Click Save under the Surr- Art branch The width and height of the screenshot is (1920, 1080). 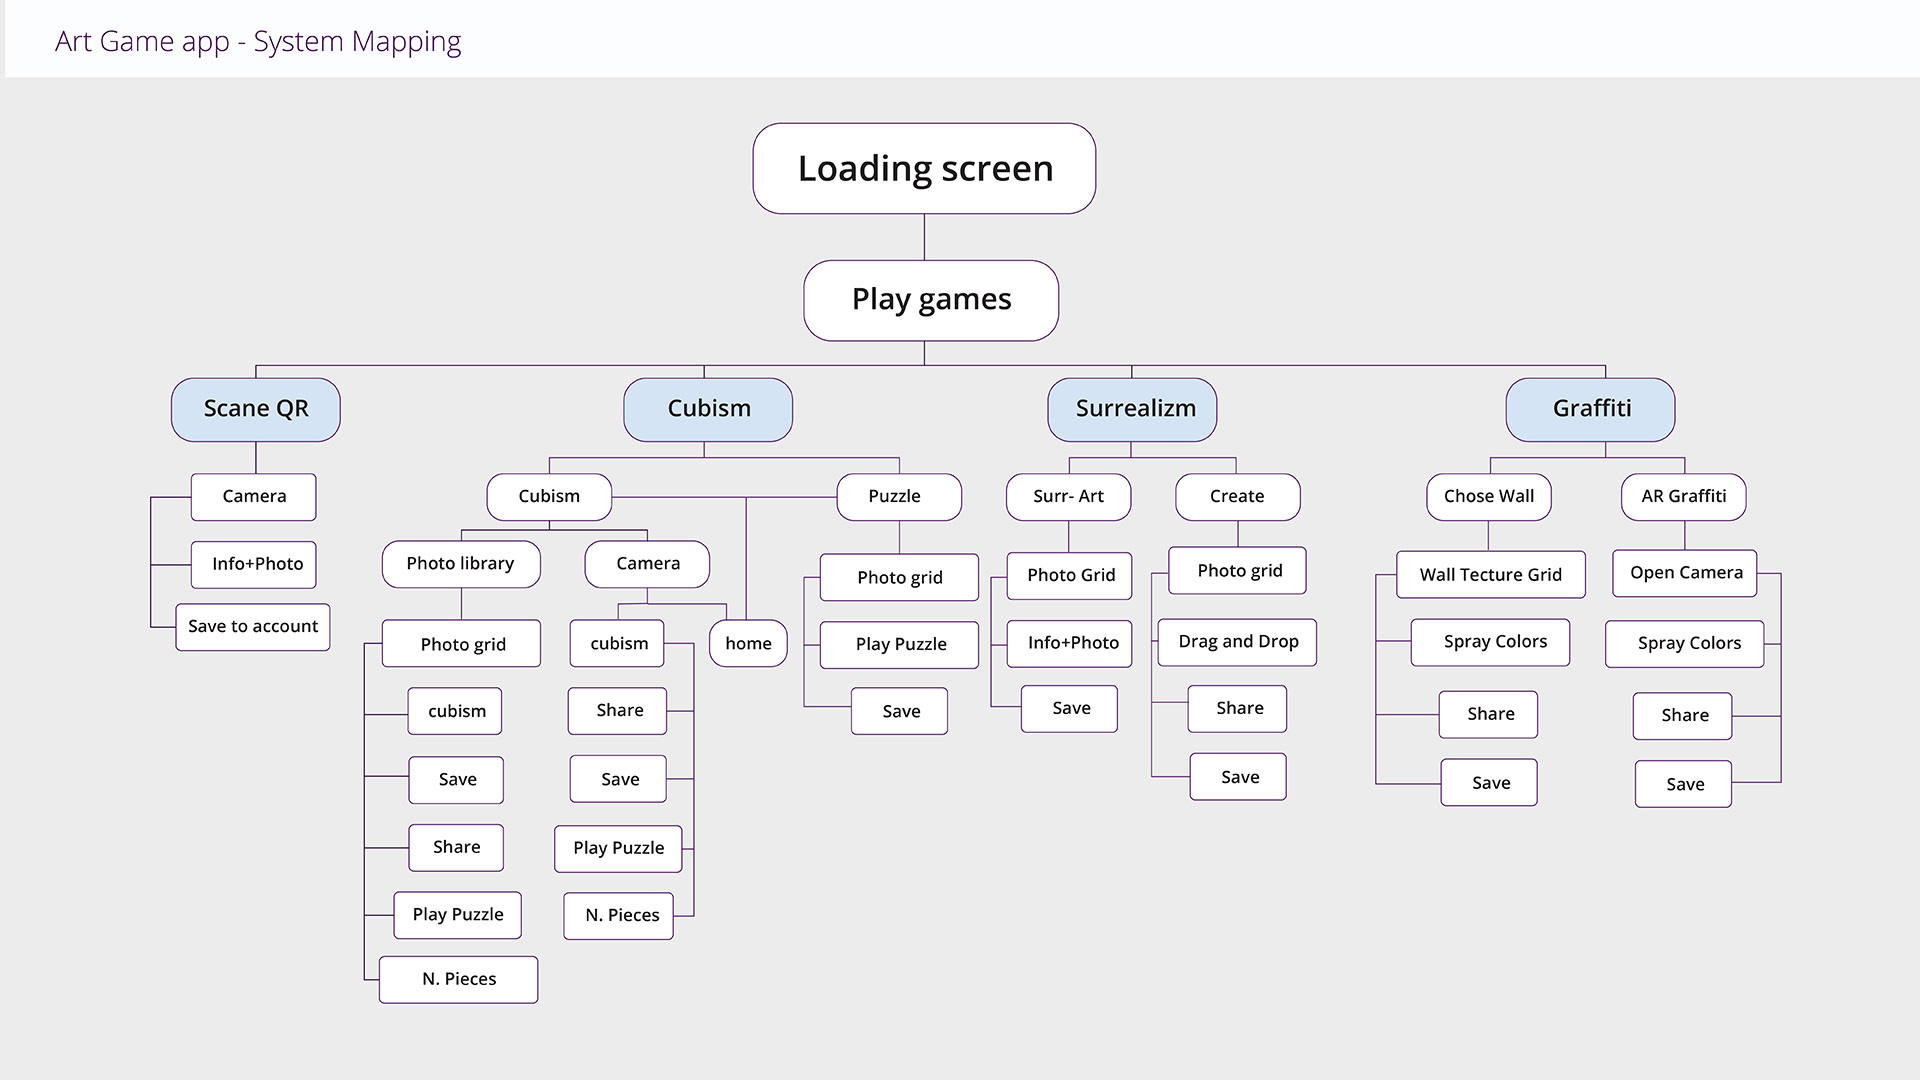pos(1069,709)
